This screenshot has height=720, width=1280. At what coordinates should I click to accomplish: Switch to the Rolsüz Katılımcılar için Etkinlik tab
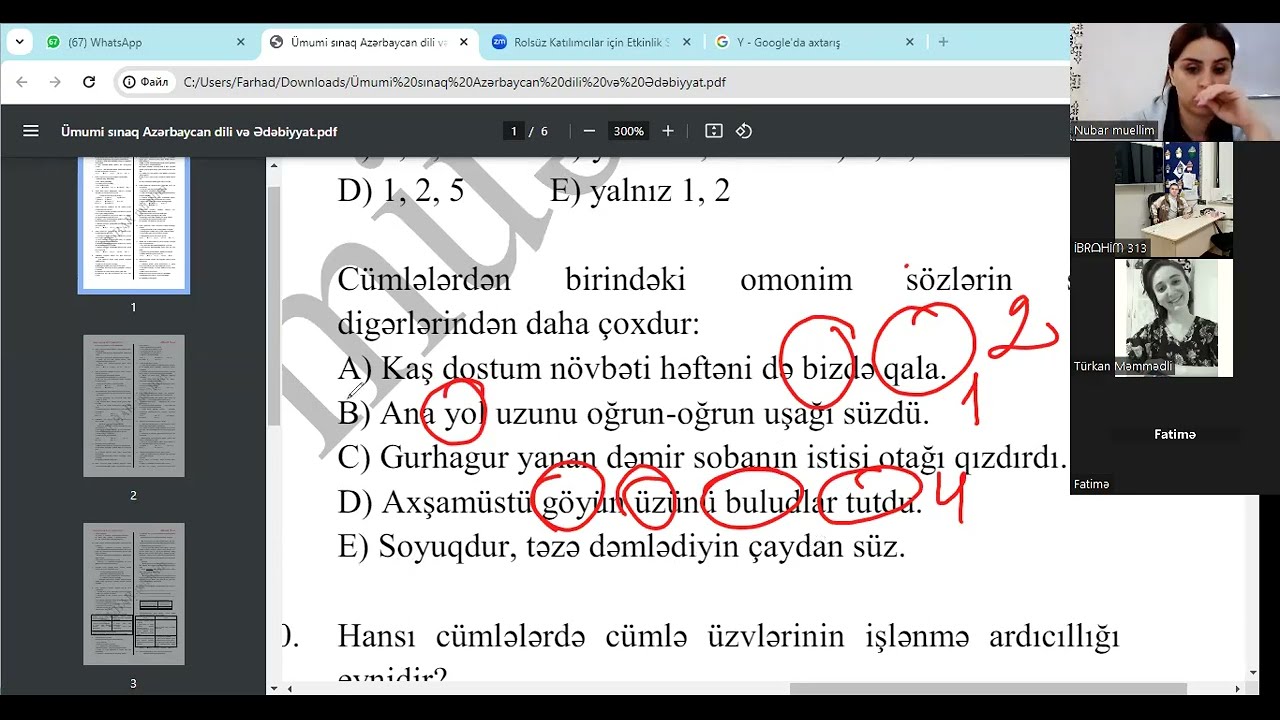coord(592,42)
